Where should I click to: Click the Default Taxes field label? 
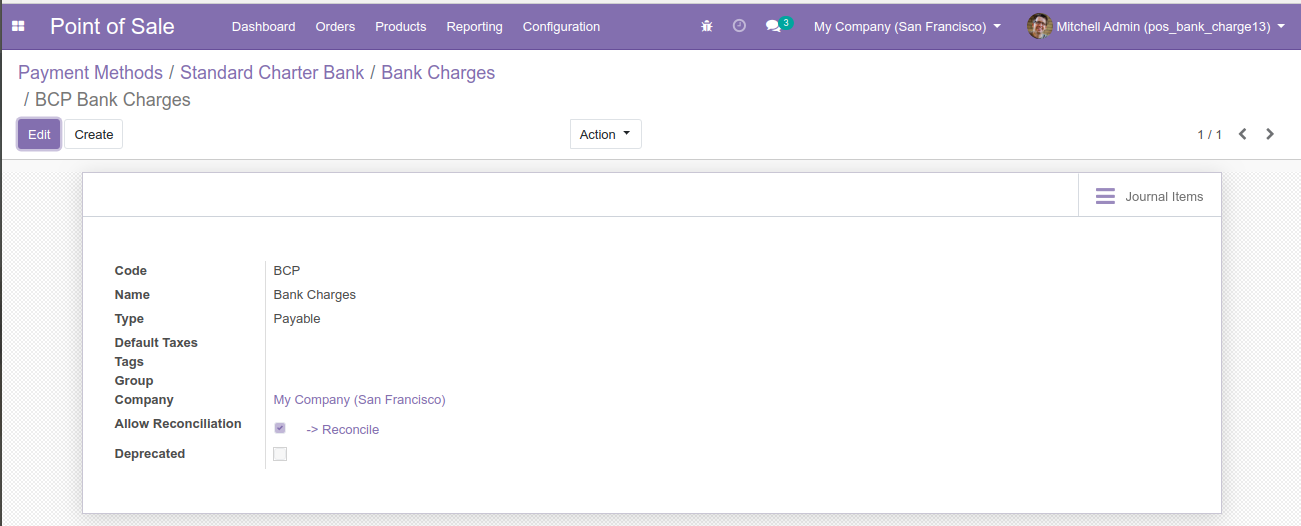pyautogui.click(x=156, y=343)
